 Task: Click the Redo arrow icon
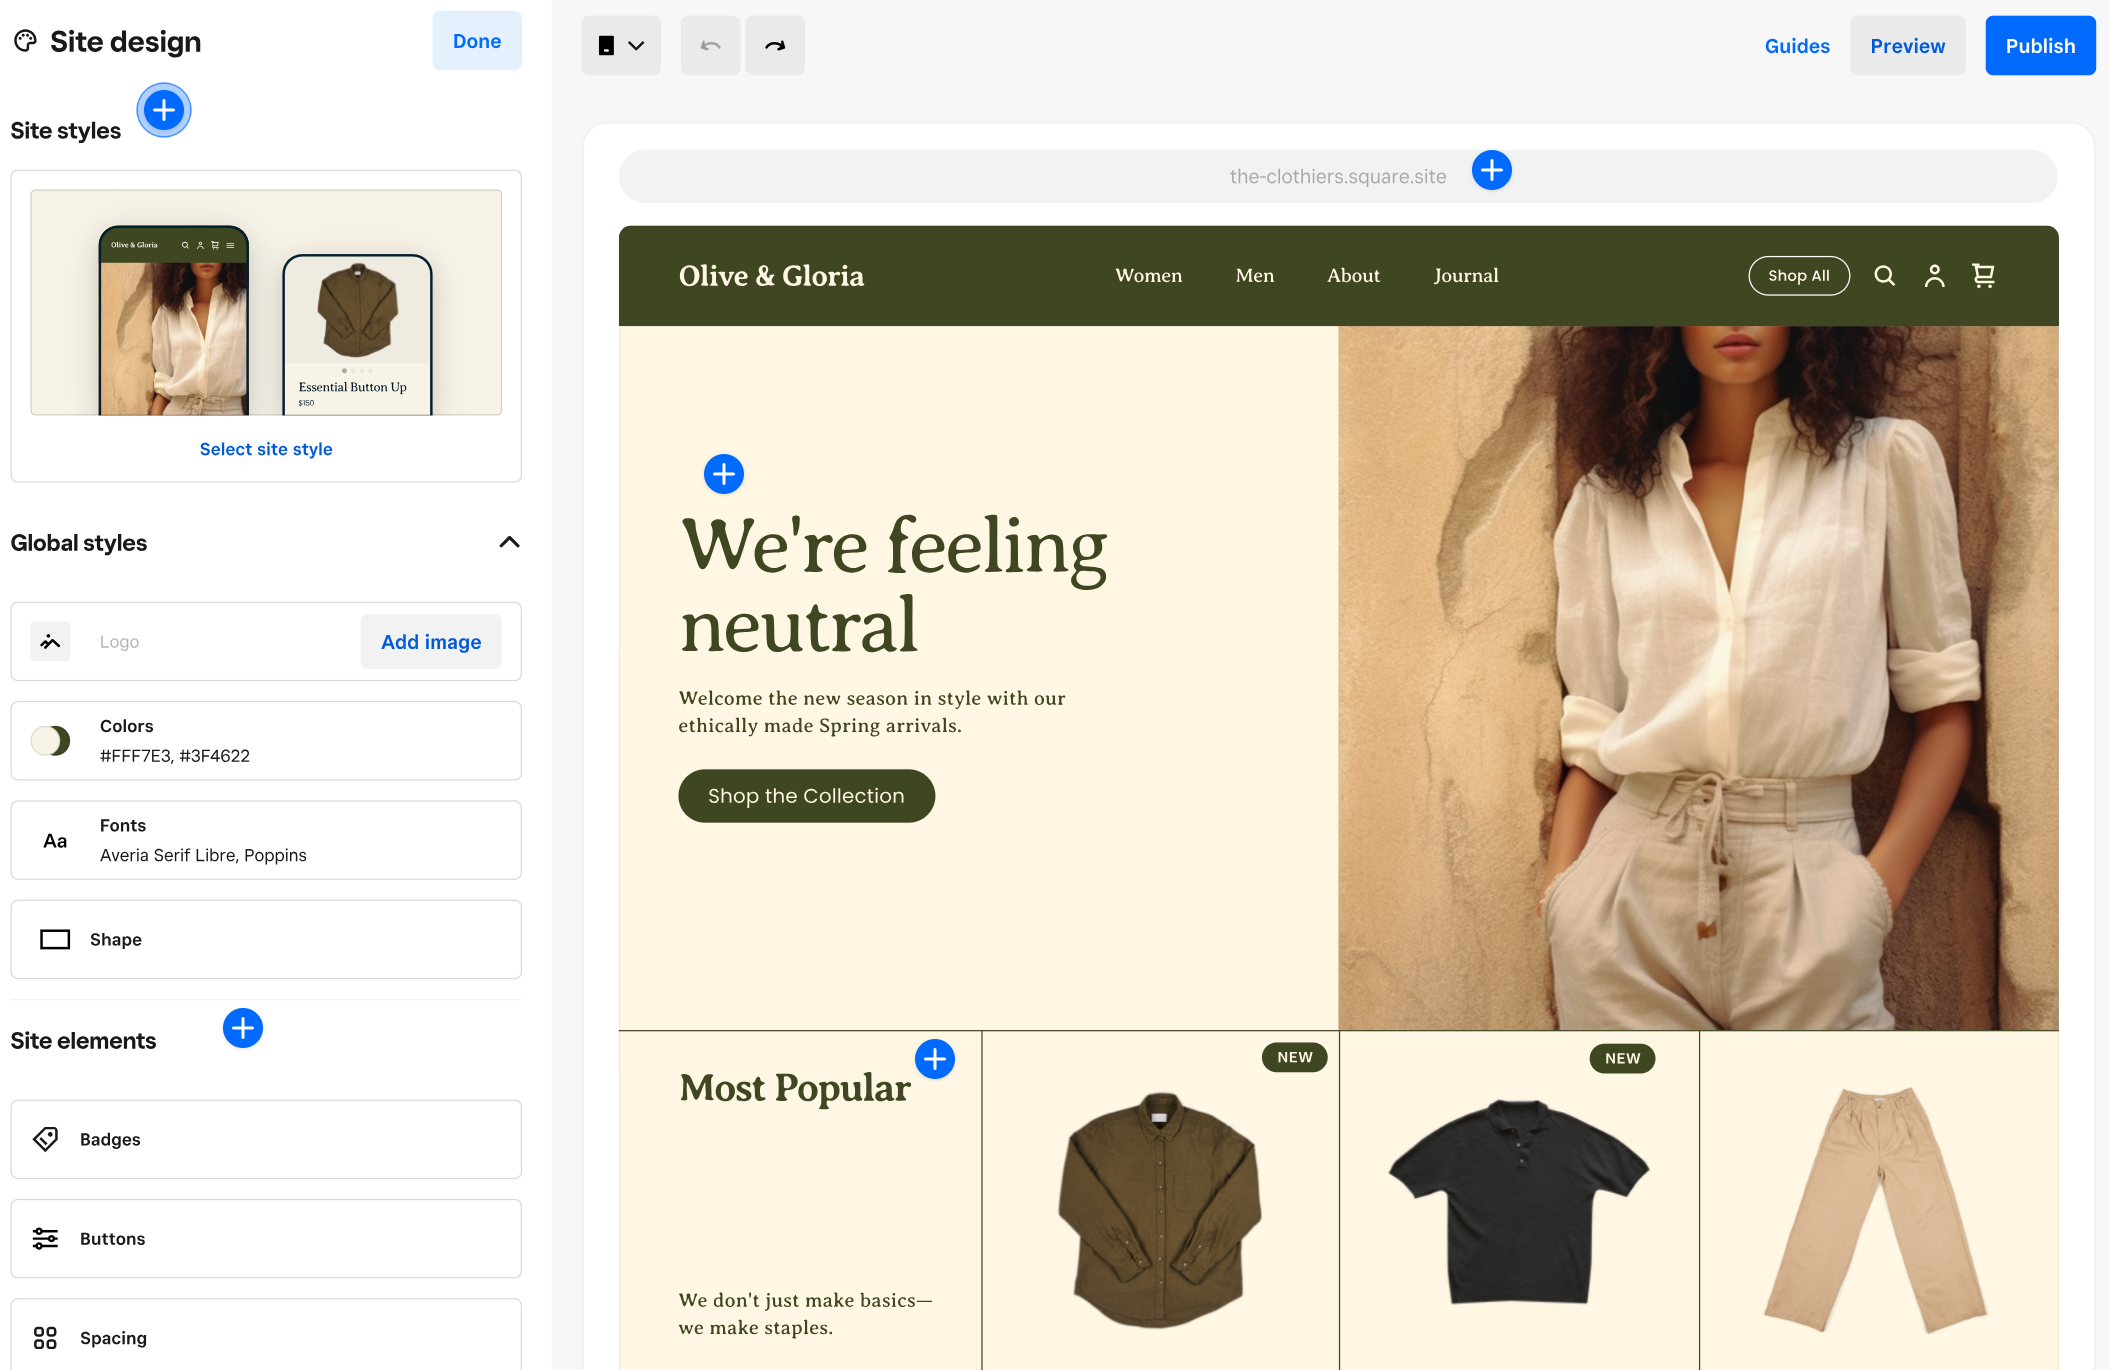tap(774, 45)
